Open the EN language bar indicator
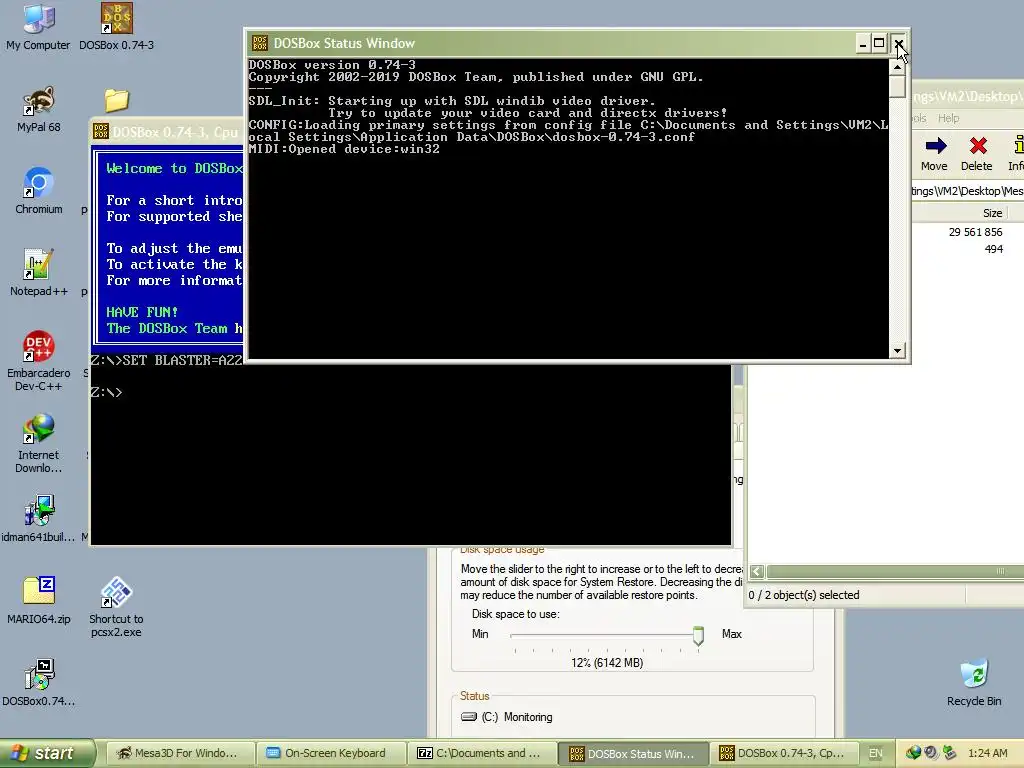Viewport: 1024px width, 768px height. coord(875,753)
